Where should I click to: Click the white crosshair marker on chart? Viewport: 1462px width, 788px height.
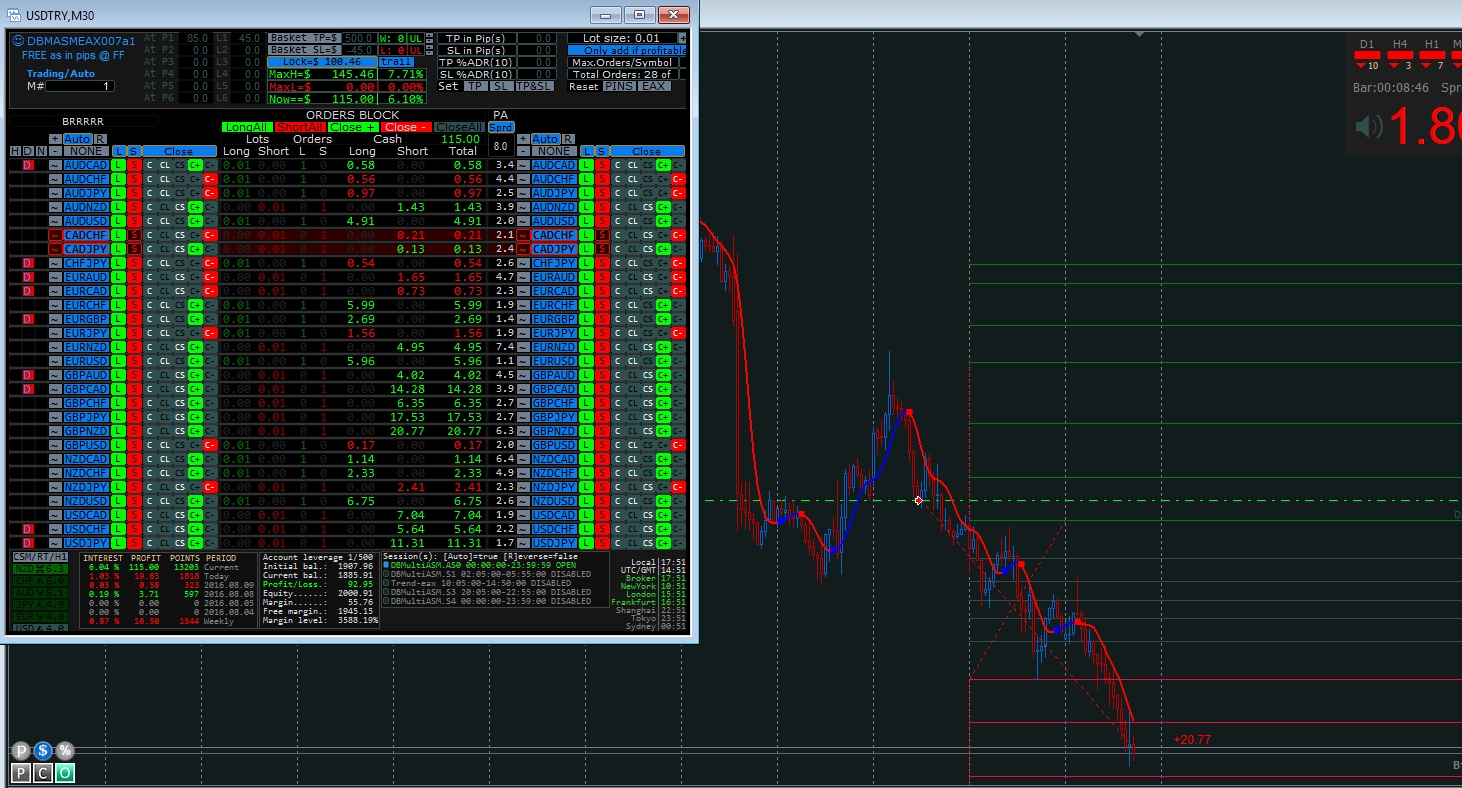pyautogui.click(x=918, y=500)
